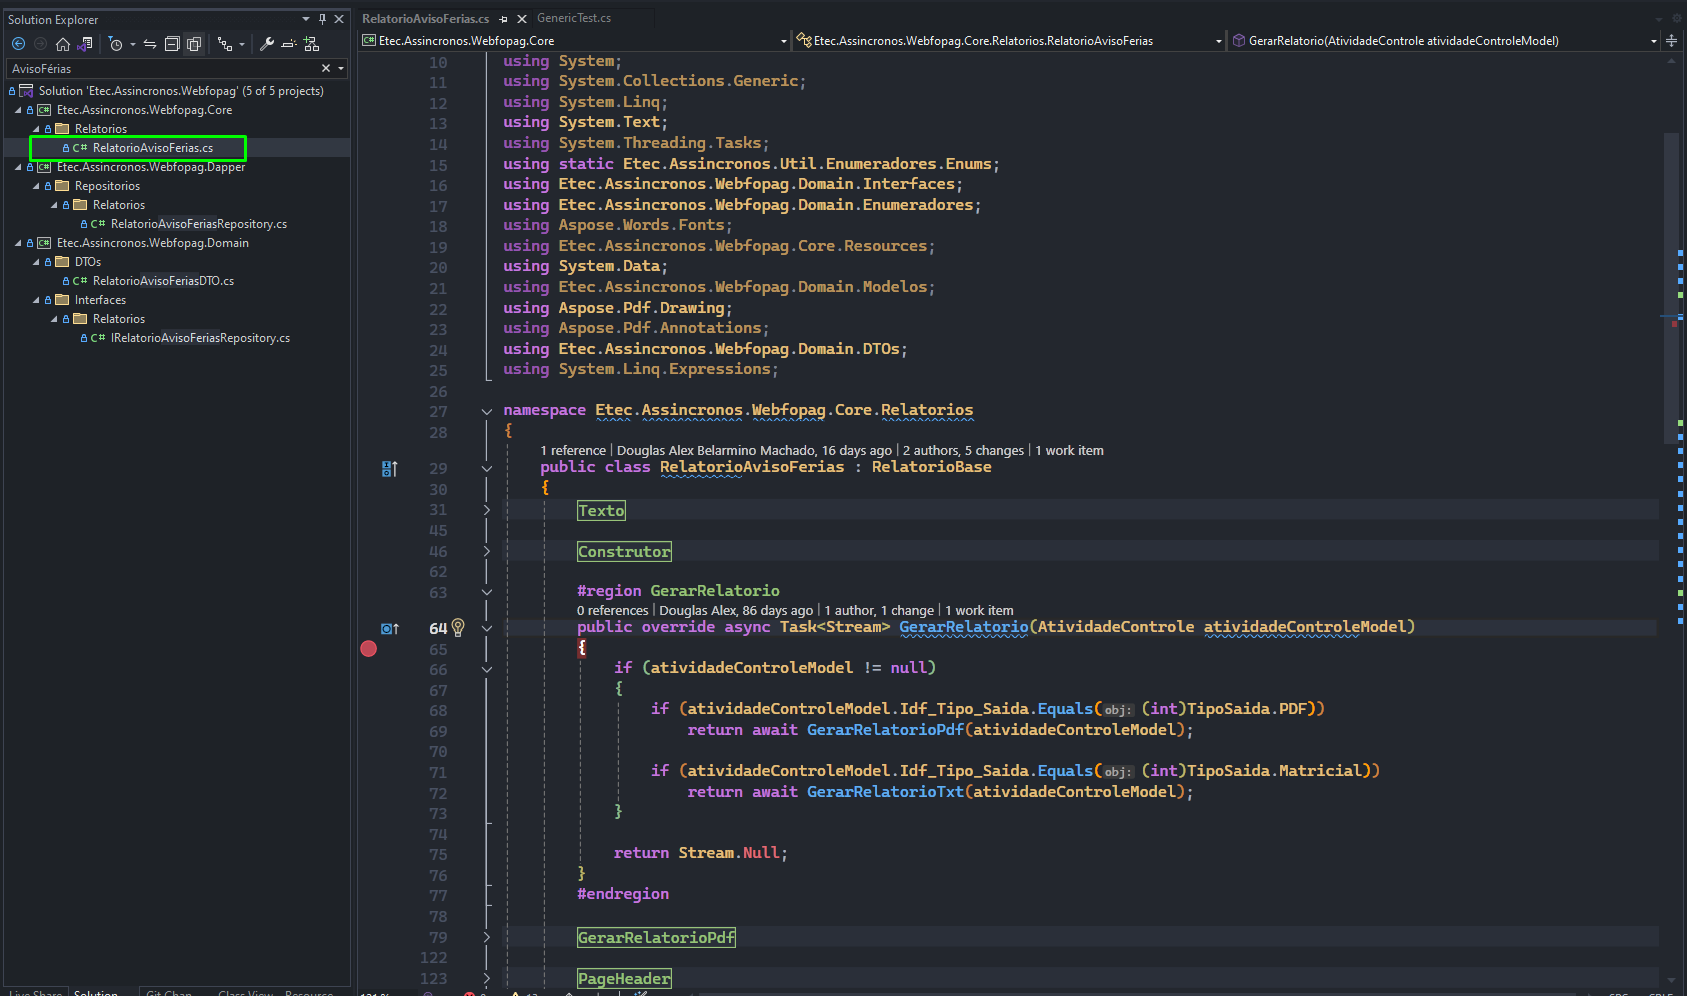Click the Collapse All icon
Image resolution: width=1687 pixels, height=996 pixels.
coord(172,44)
